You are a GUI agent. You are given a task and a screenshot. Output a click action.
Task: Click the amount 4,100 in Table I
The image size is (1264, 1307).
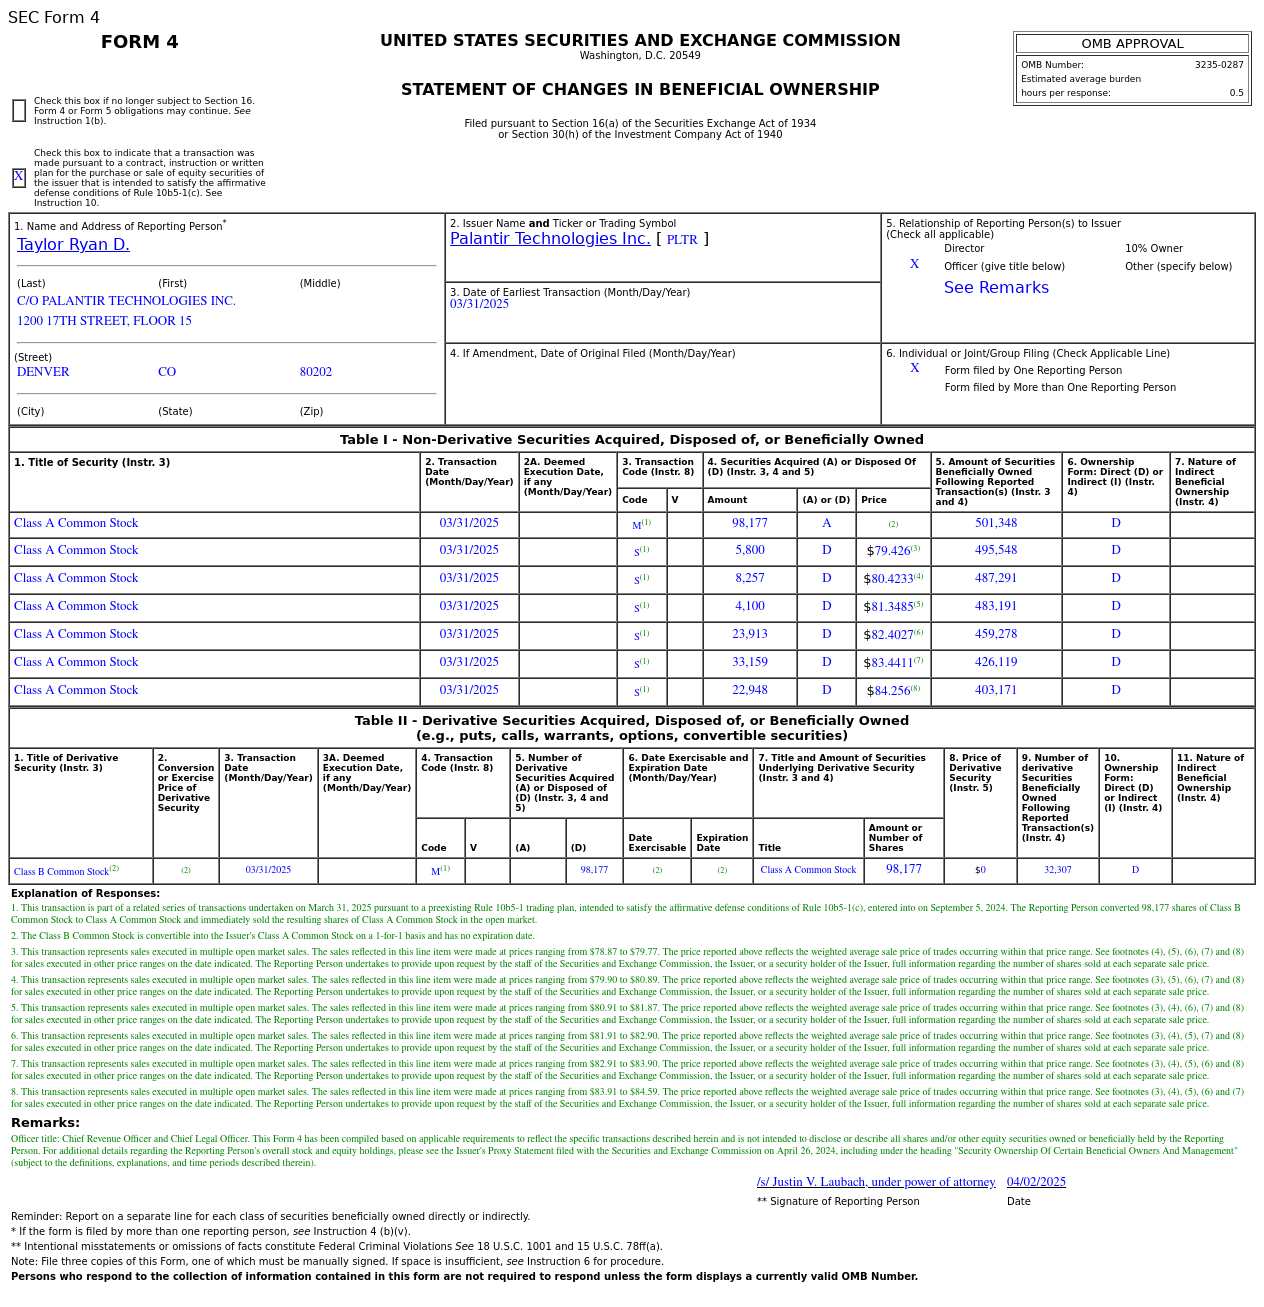coord(750,606)
